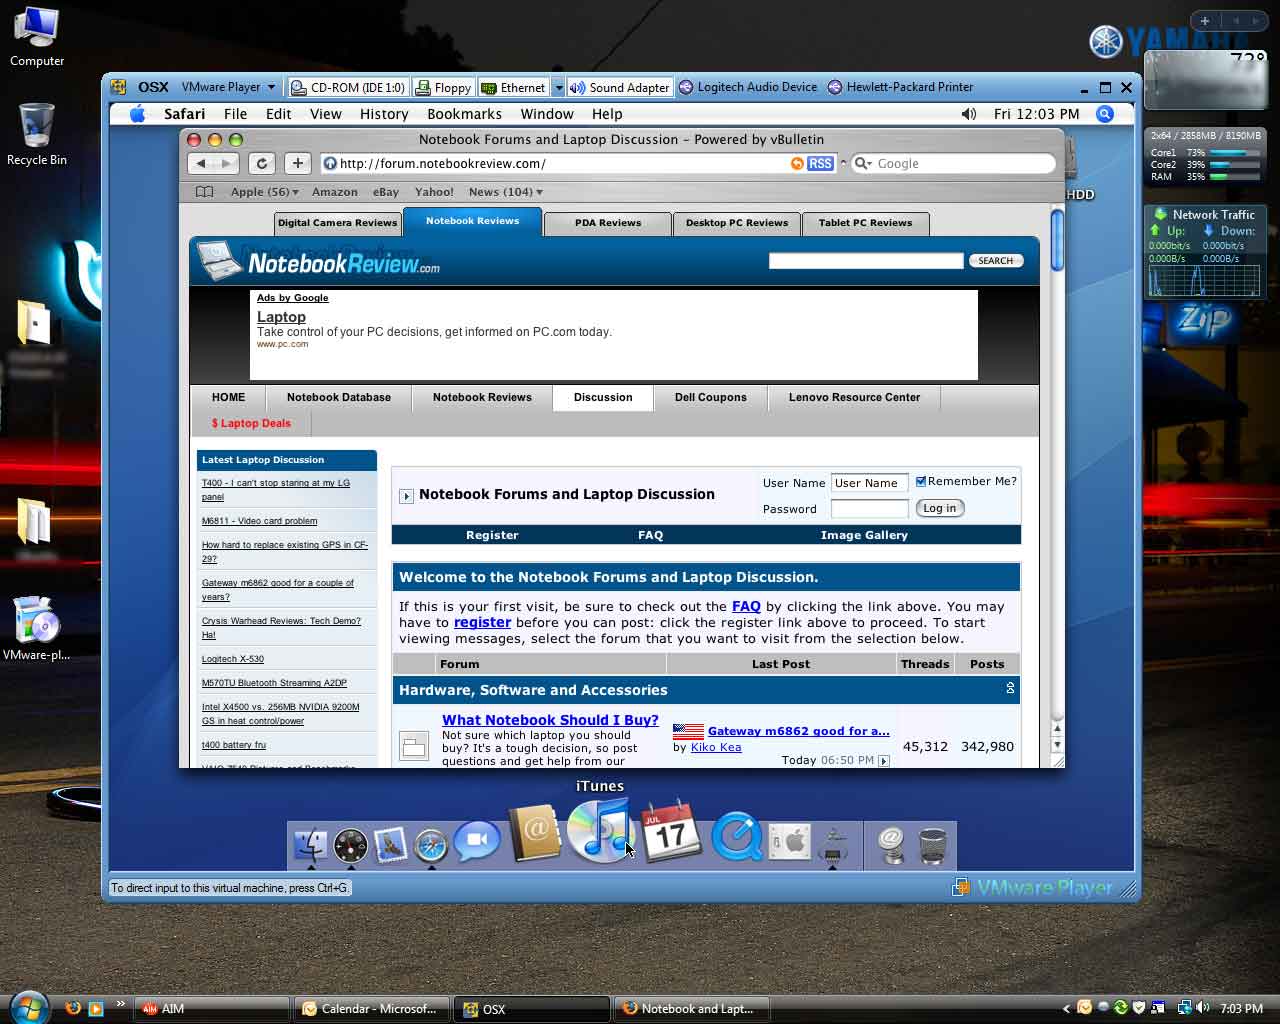The image size is (1280, 1024).
Task: Open the VMware Player dropdown menu
Action: point(228,87)
